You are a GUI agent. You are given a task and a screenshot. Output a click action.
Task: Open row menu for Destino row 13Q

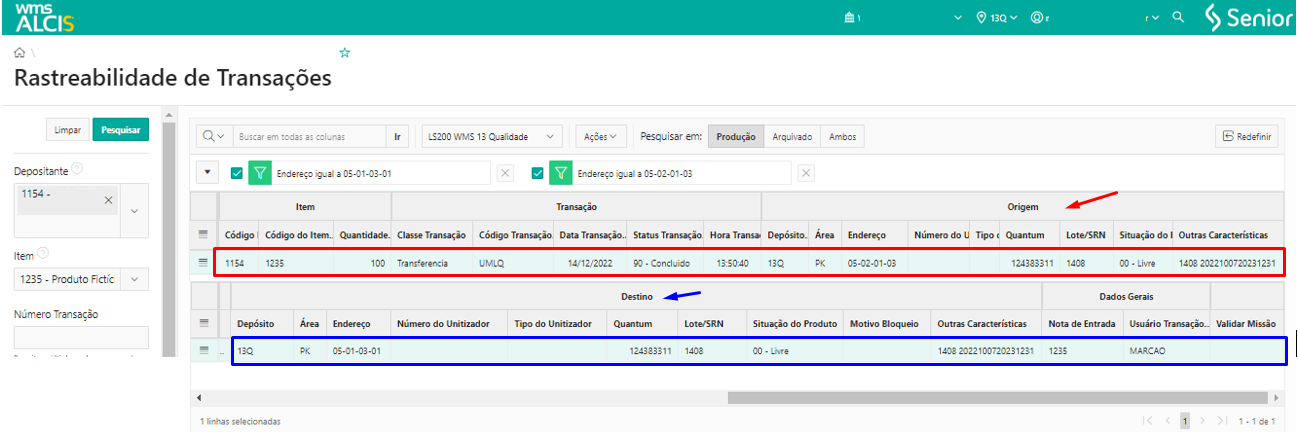(204, 350)
